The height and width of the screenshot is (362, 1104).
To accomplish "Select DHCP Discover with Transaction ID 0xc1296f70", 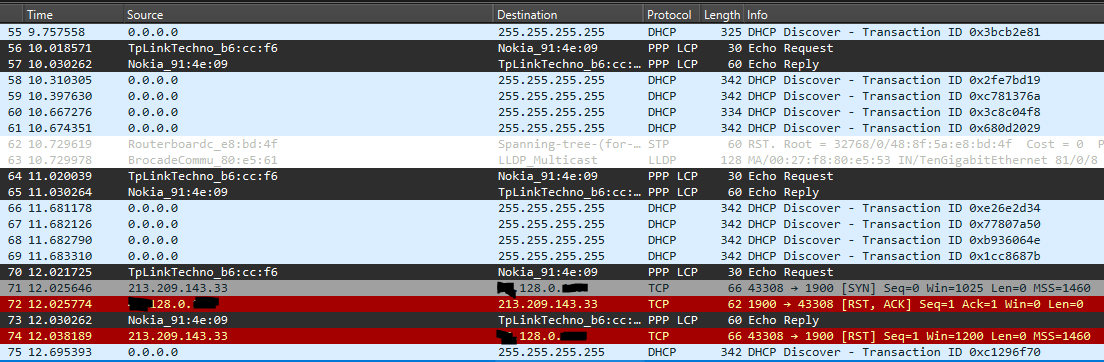I will 552,351.
